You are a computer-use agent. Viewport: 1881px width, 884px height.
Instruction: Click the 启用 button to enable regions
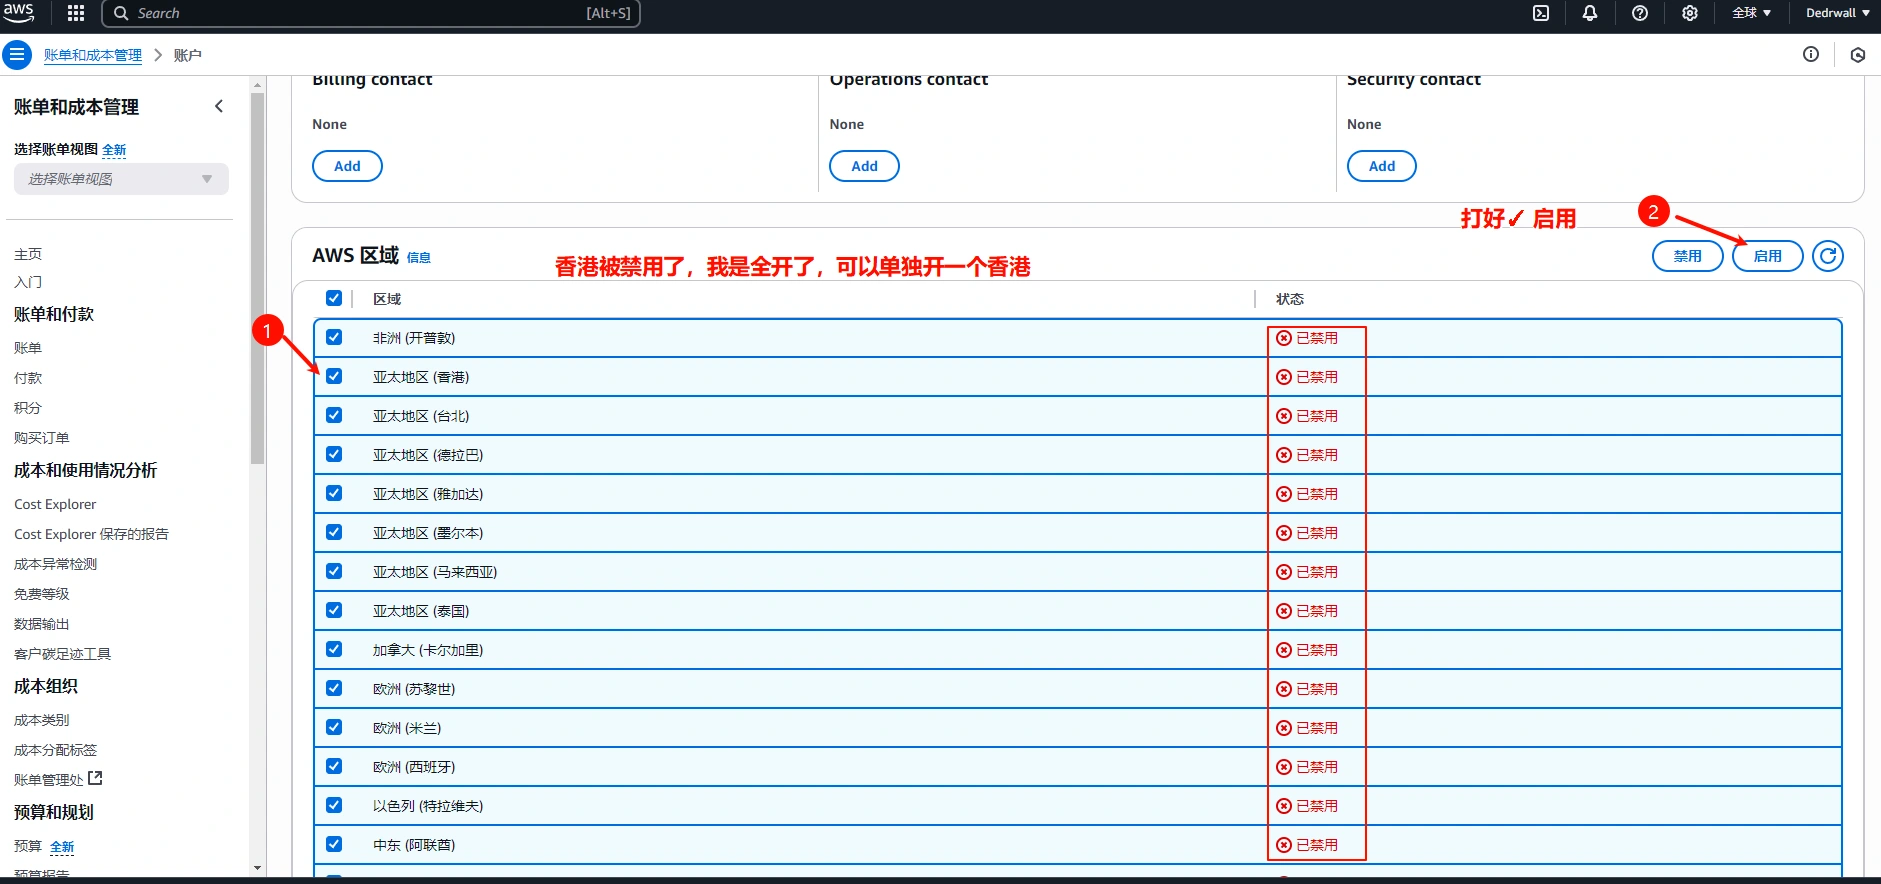coord(1767,256)
